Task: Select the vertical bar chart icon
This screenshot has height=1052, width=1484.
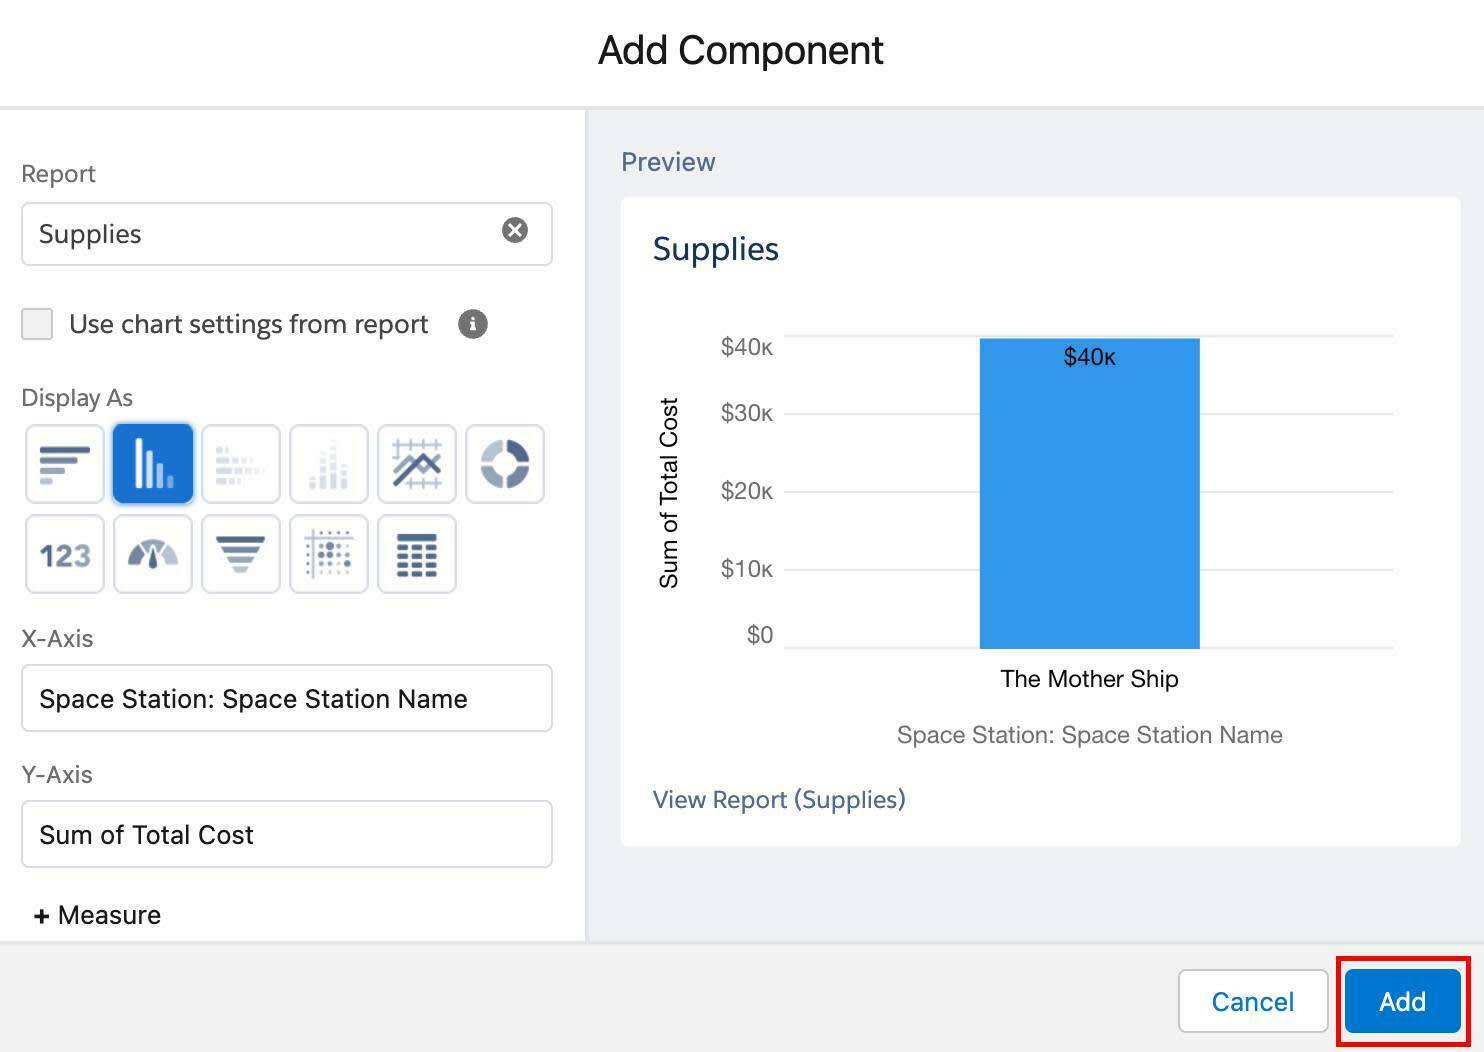Action: coord(153,464)
